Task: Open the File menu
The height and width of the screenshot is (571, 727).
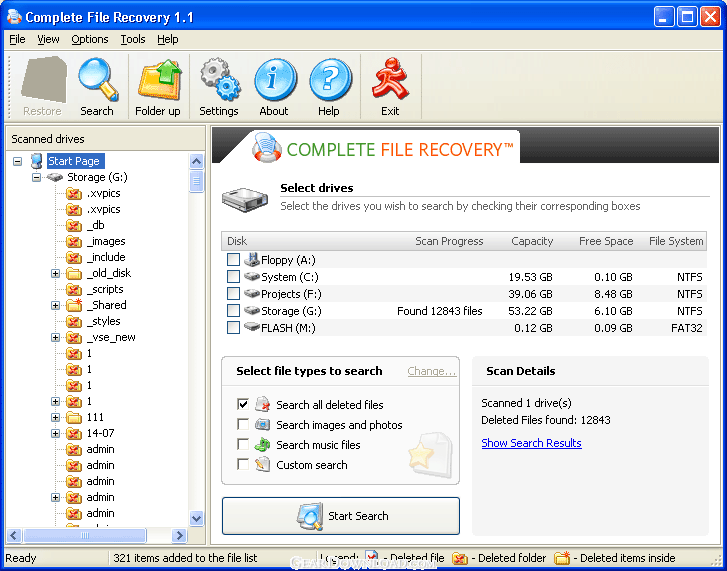Action: tap(17, 39)
